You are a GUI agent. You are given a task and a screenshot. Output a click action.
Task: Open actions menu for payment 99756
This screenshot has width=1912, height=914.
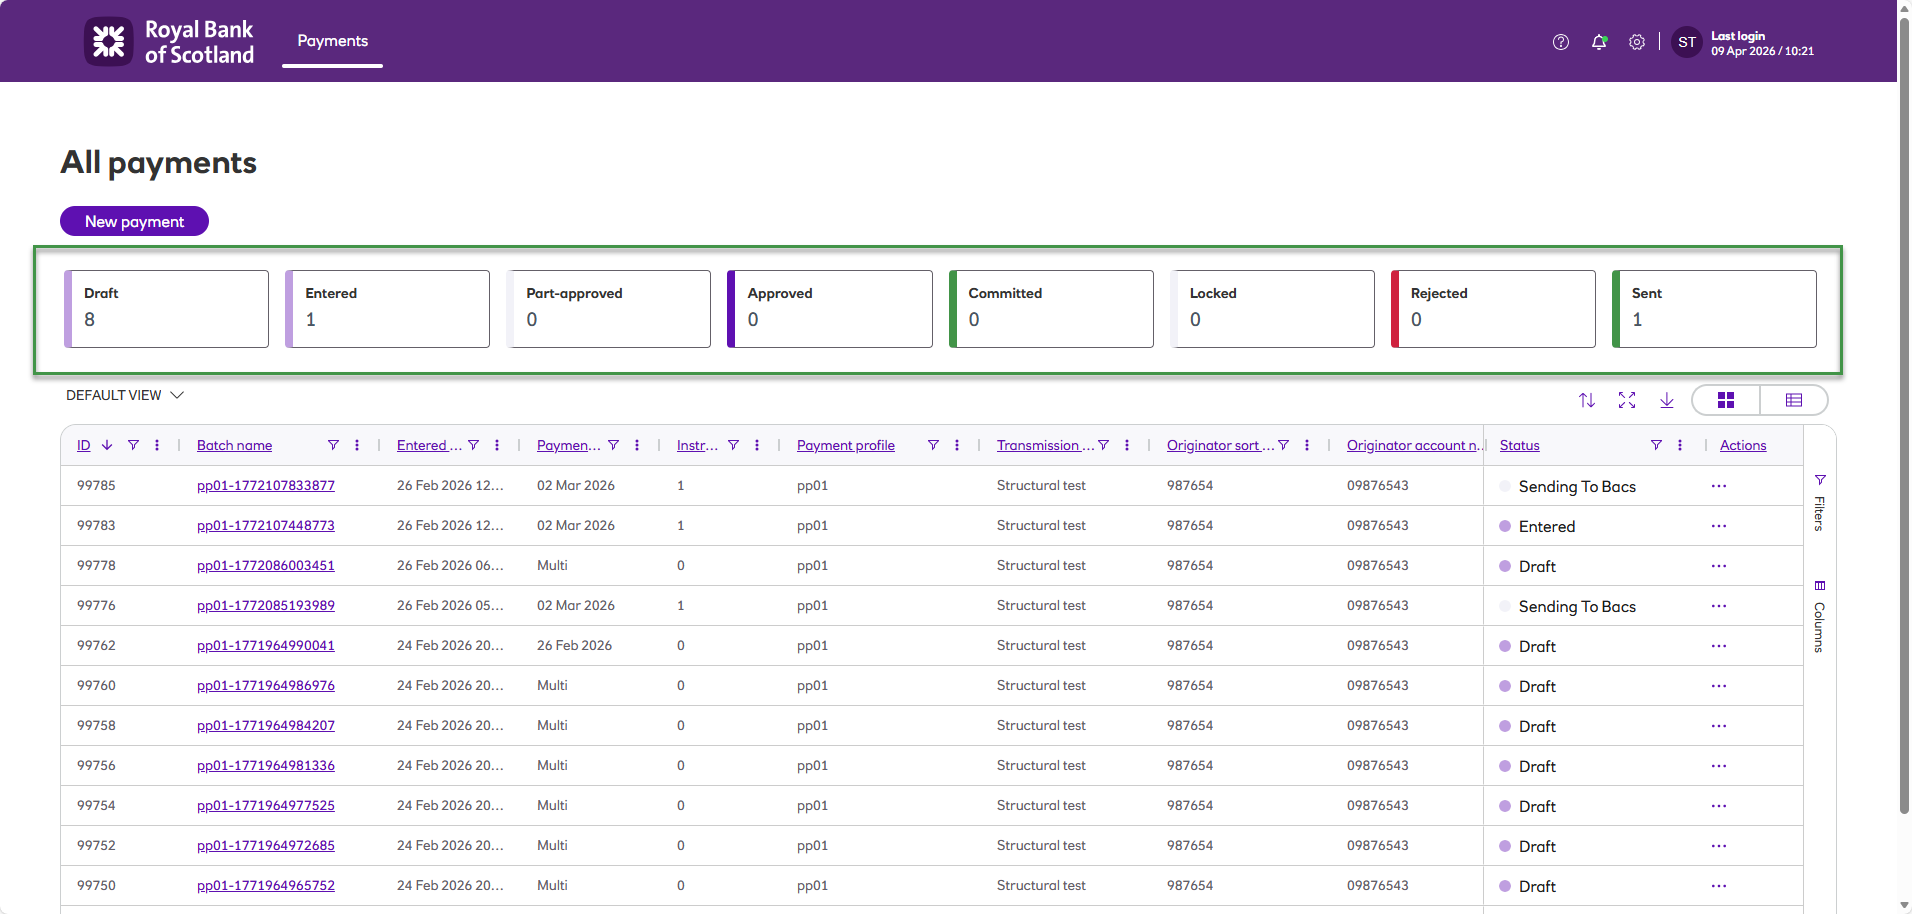[1719, 766]
